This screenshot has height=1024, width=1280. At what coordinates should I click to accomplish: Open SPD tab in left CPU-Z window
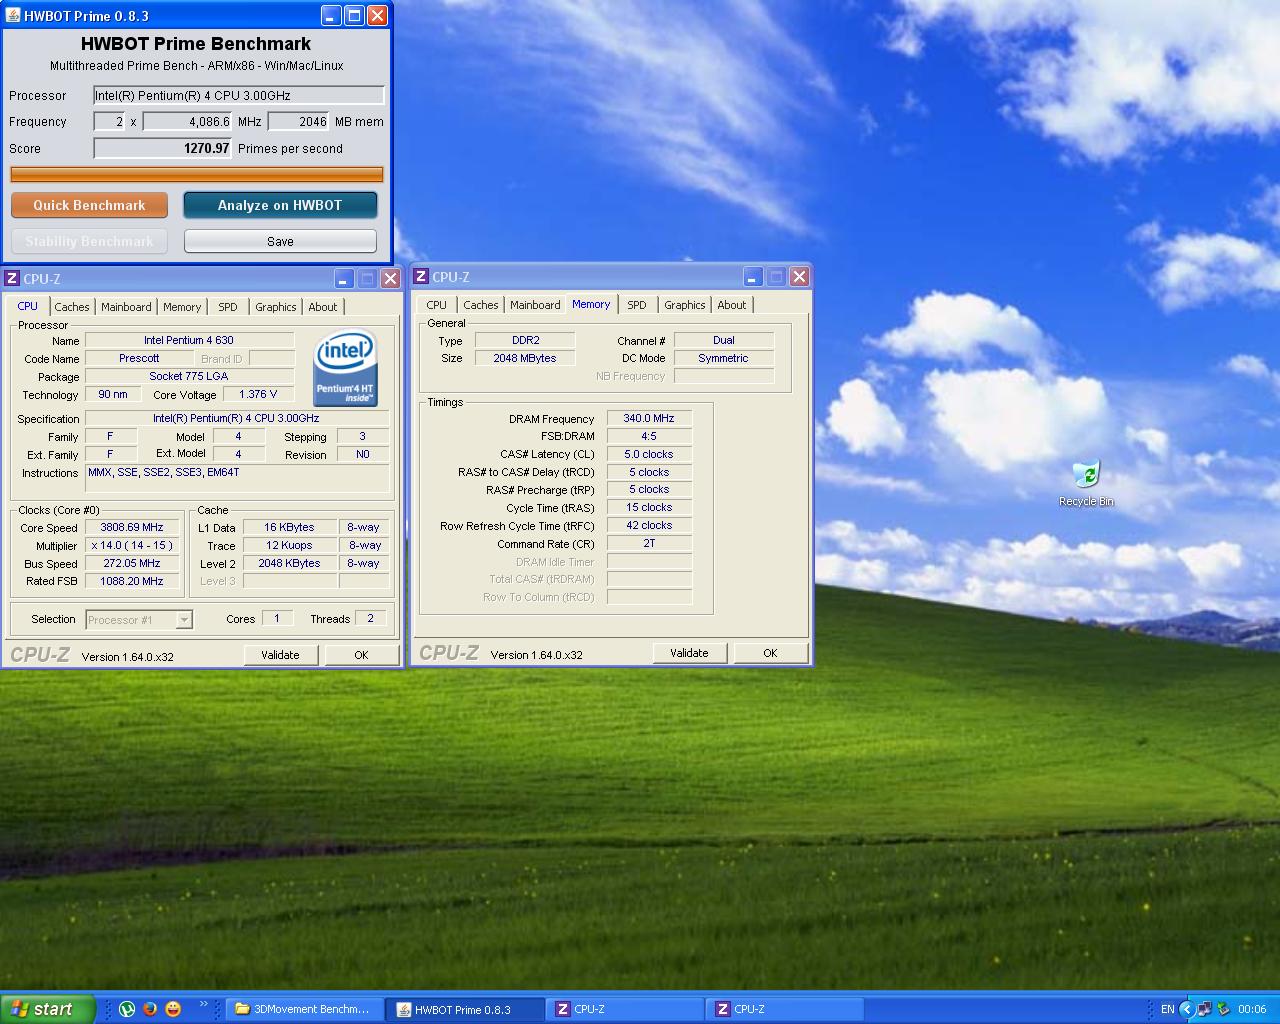tap(228, 307)
